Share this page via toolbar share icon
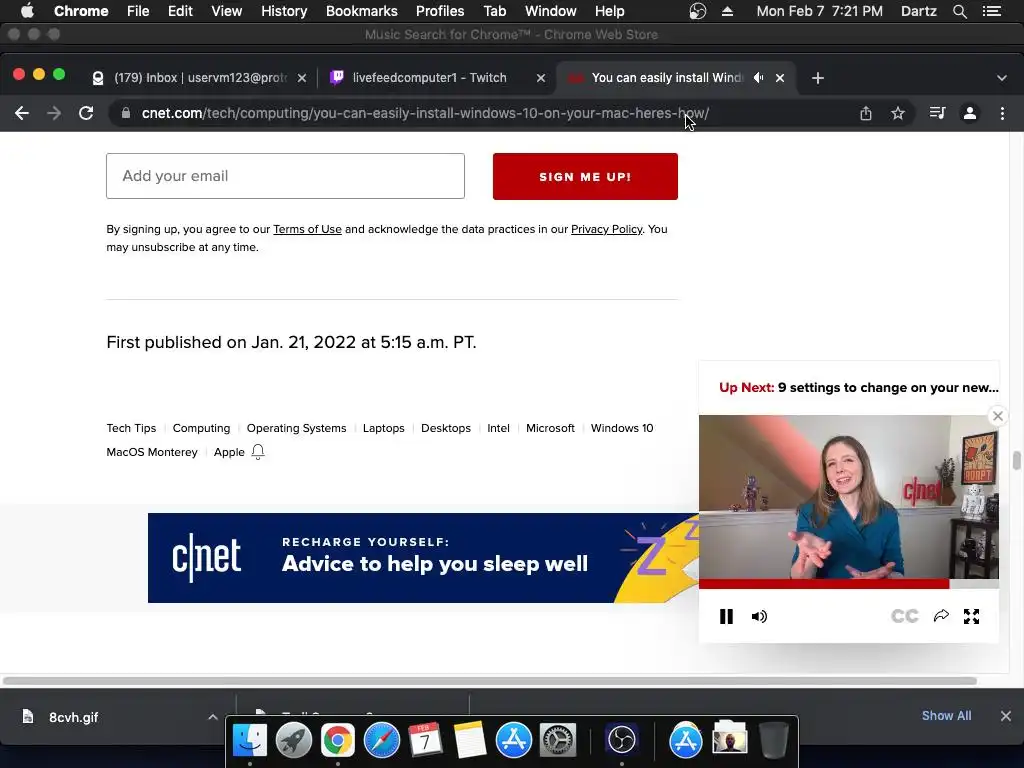The image size is (1024, 768). (866, 114)
